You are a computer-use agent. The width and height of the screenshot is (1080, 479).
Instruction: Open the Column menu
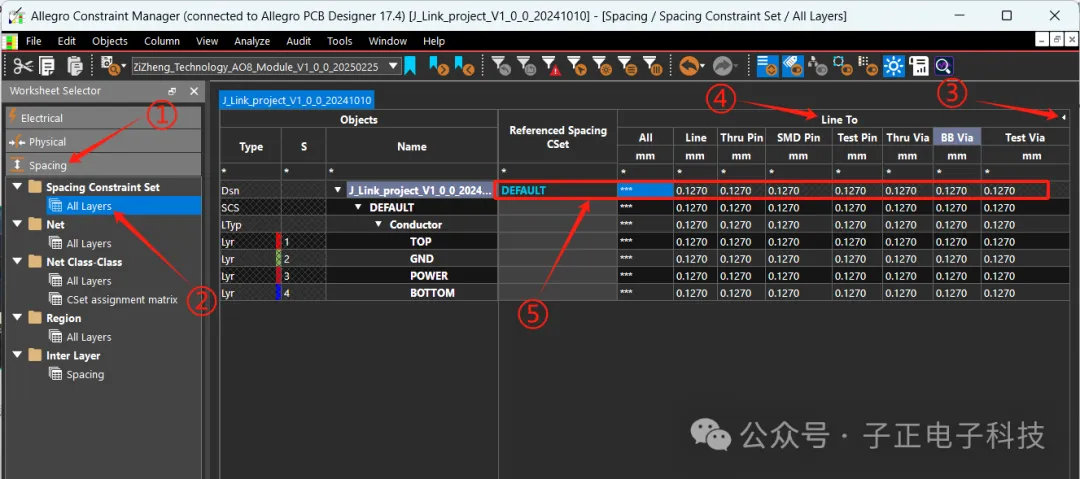pos(162,41)
